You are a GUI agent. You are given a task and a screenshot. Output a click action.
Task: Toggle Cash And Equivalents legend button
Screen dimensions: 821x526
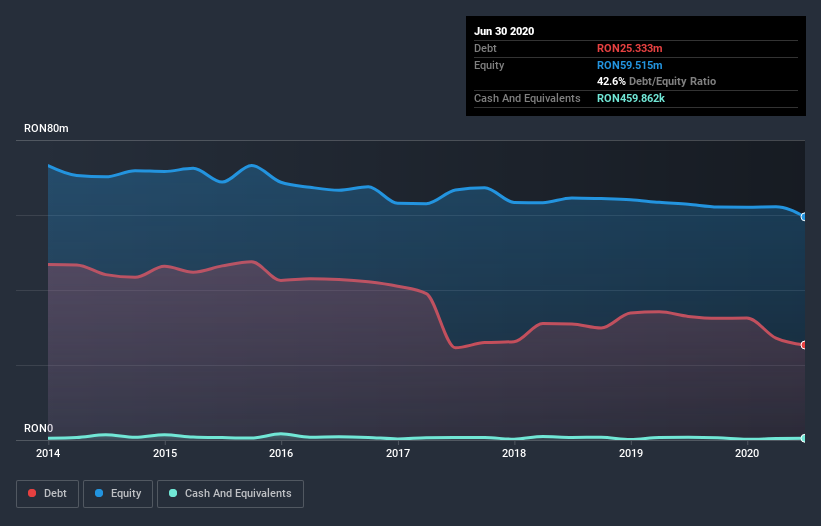coord(230,494)
